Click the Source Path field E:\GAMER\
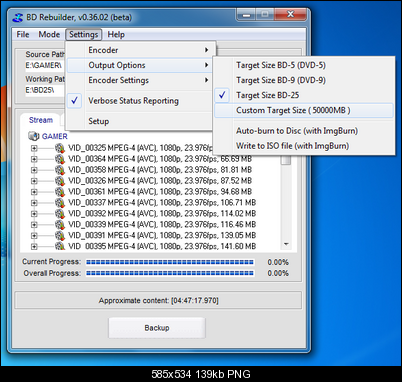 click(45, 65)
